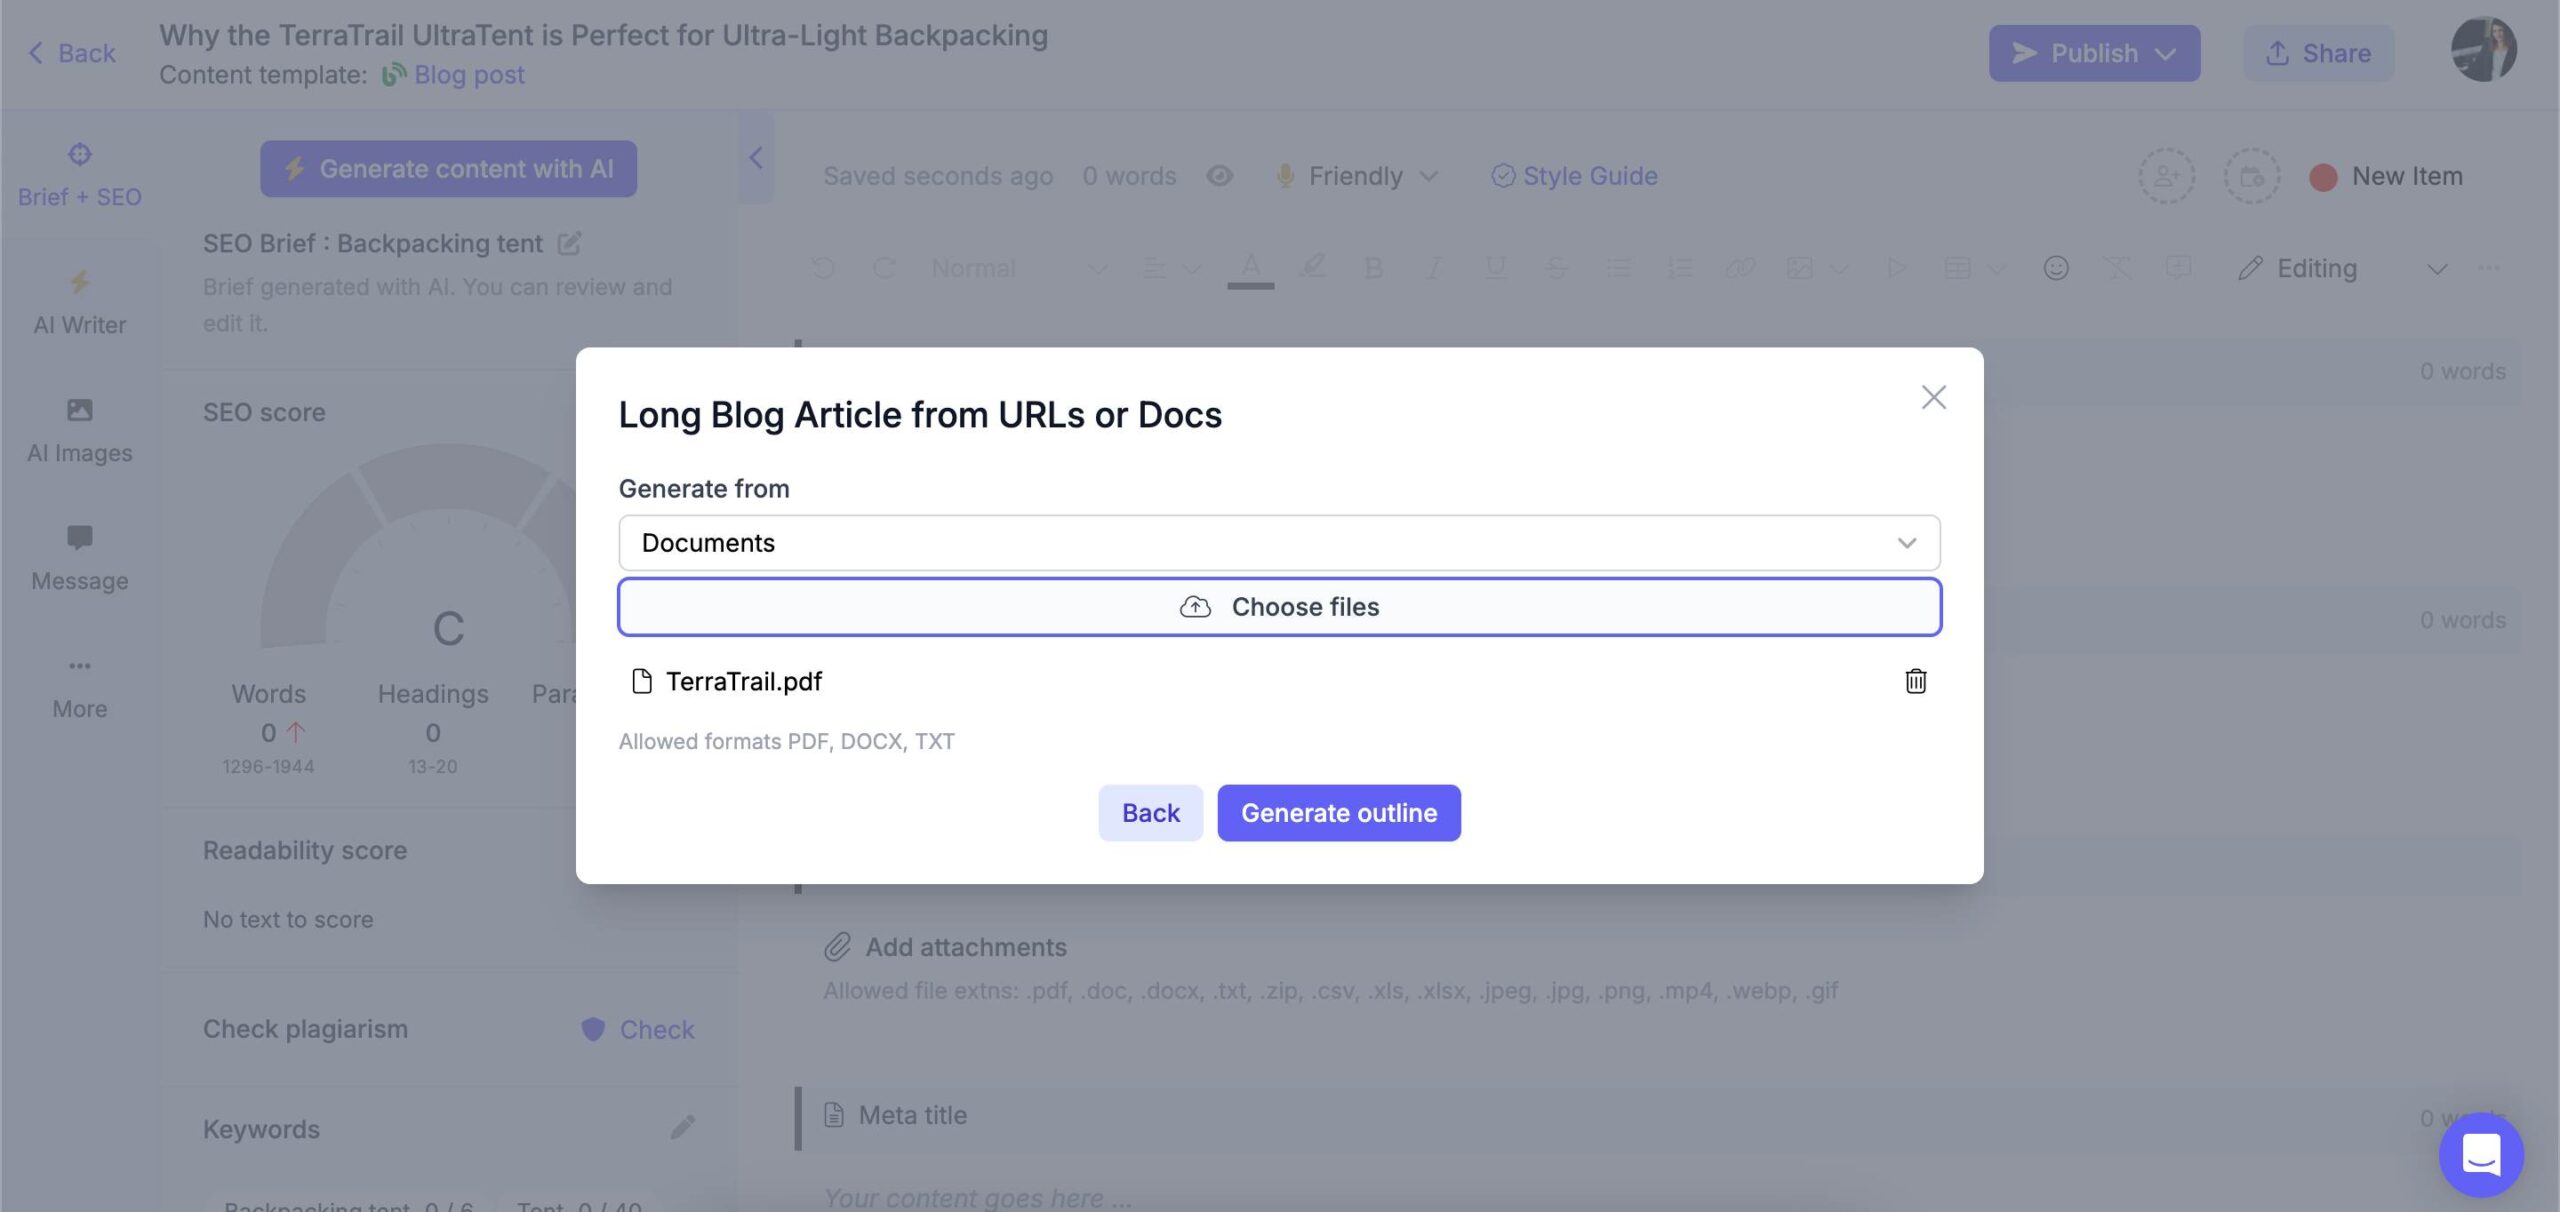Go Back using the top-left arrow link
The height and width of the screenshot is (1212, 2560).
coord(71,53)
